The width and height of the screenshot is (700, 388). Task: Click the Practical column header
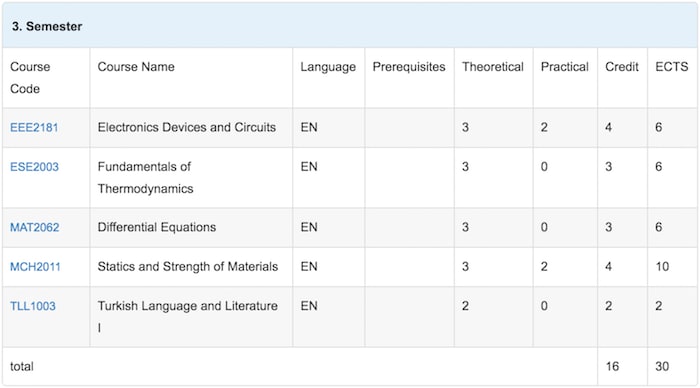[565, 67]
